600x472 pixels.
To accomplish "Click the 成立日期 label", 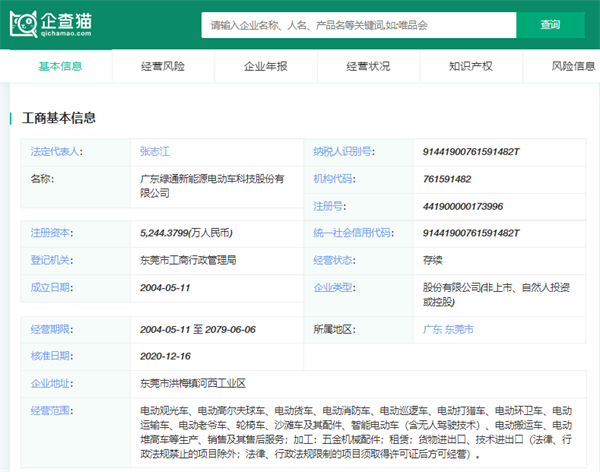I will [52, 287].
